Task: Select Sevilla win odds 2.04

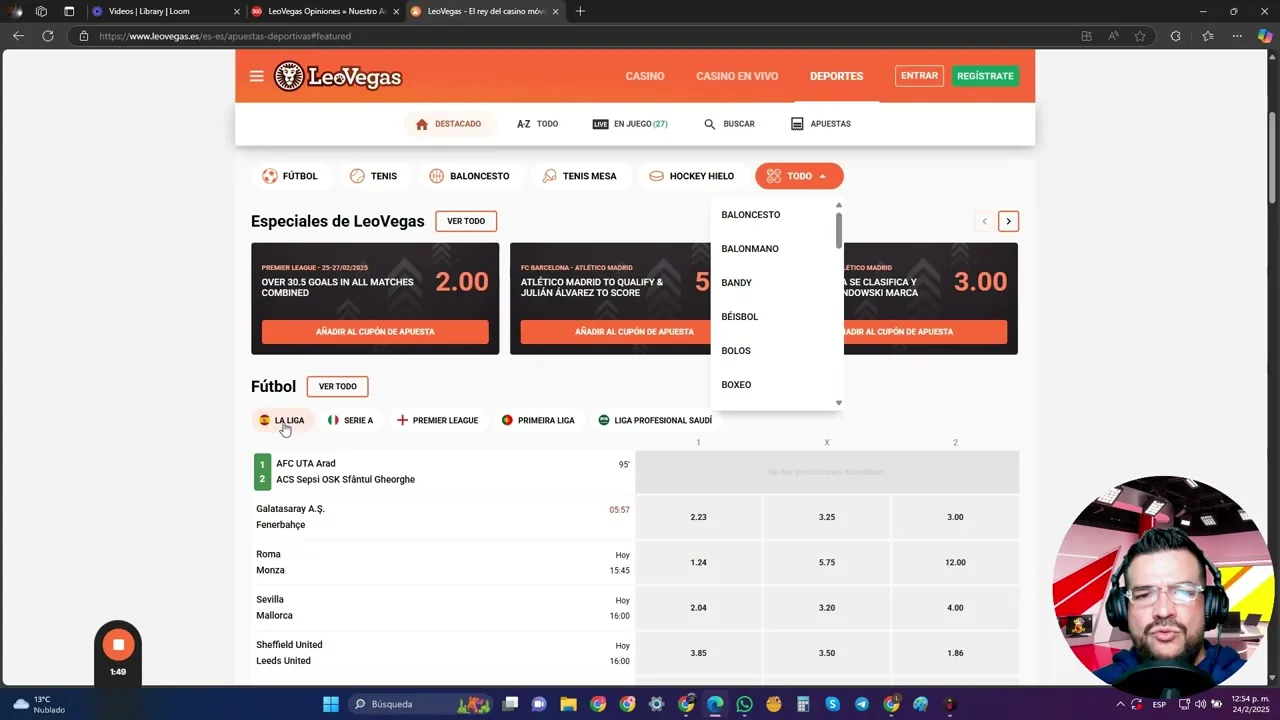Action: point(698,607)
